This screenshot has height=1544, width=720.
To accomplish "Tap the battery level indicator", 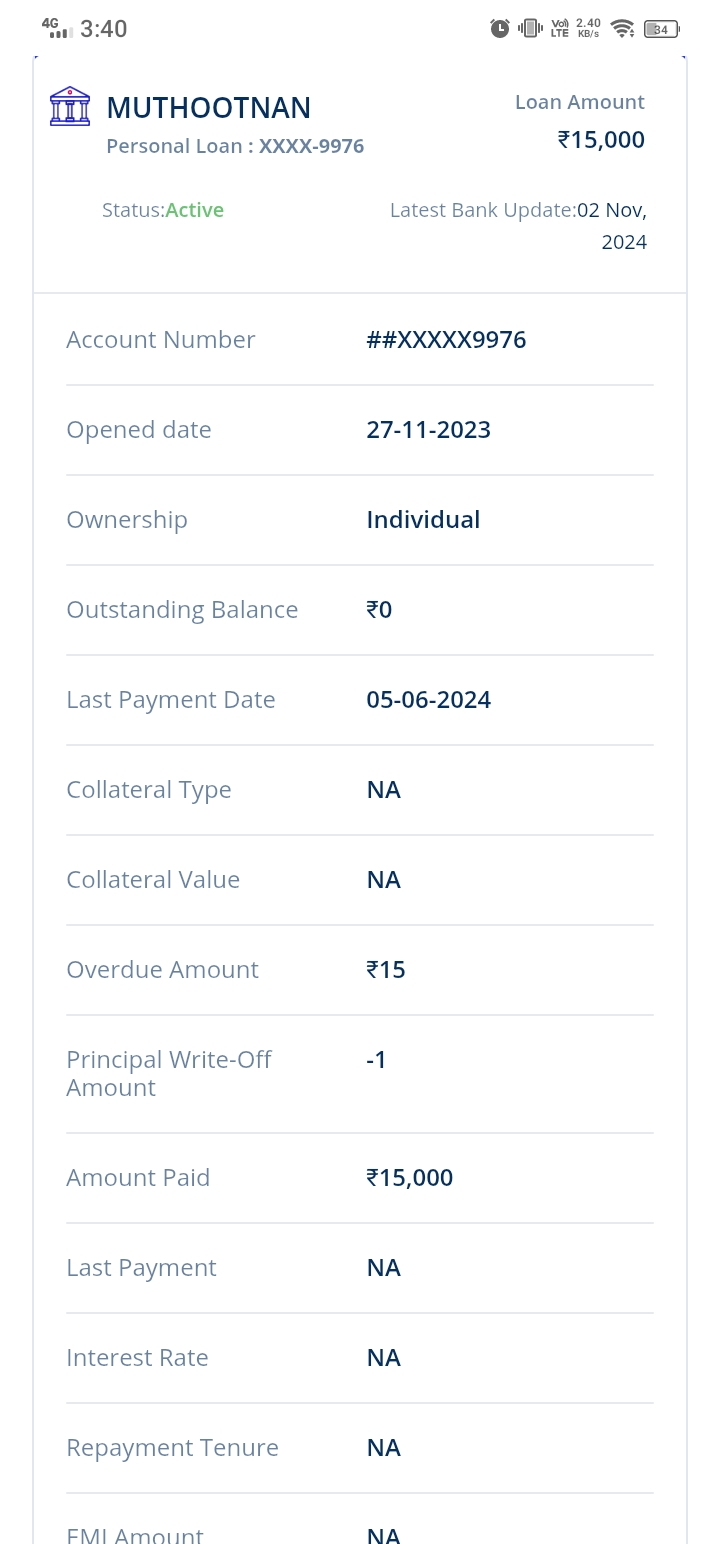I will tap(661, 29).
